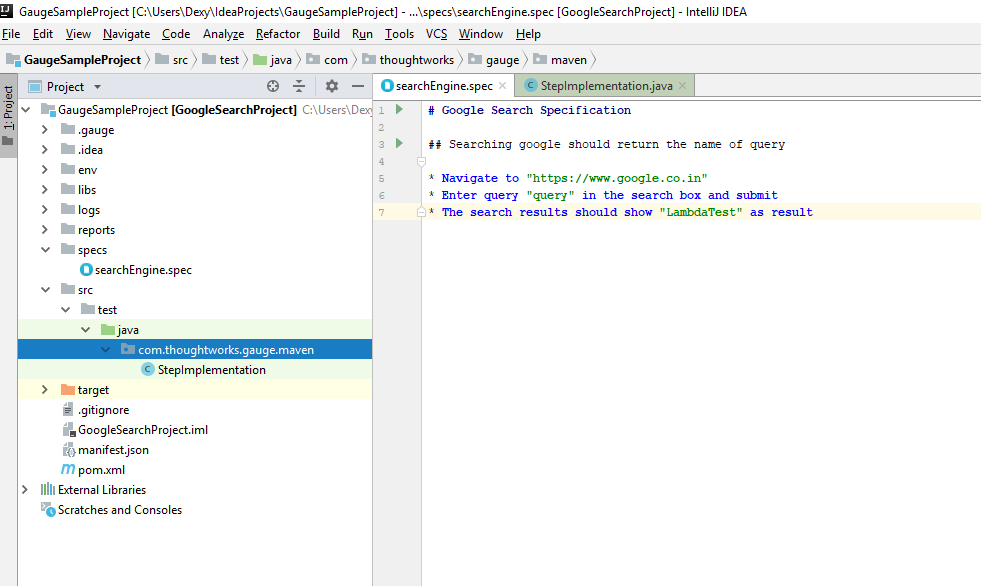Screen dimensions: 981x586
Task: Collapse the specs folder
Action: pyautogui.click(x=45, y=250)
